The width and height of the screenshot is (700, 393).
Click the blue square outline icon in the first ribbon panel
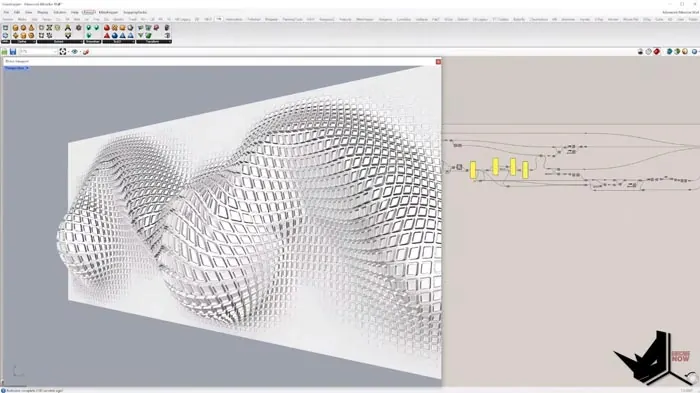[x=5, y=28]
